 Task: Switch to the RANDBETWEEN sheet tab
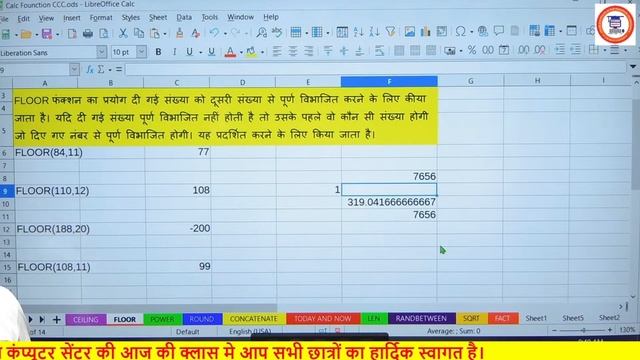pyautogui.click(x=421, y=318)
